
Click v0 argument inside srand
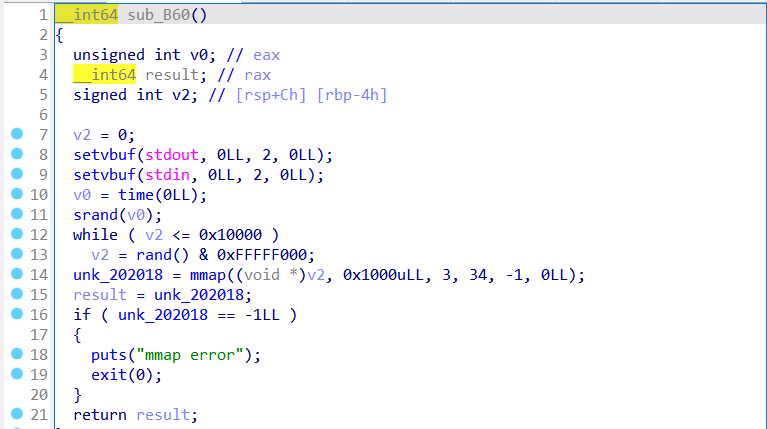coord(136,215)
